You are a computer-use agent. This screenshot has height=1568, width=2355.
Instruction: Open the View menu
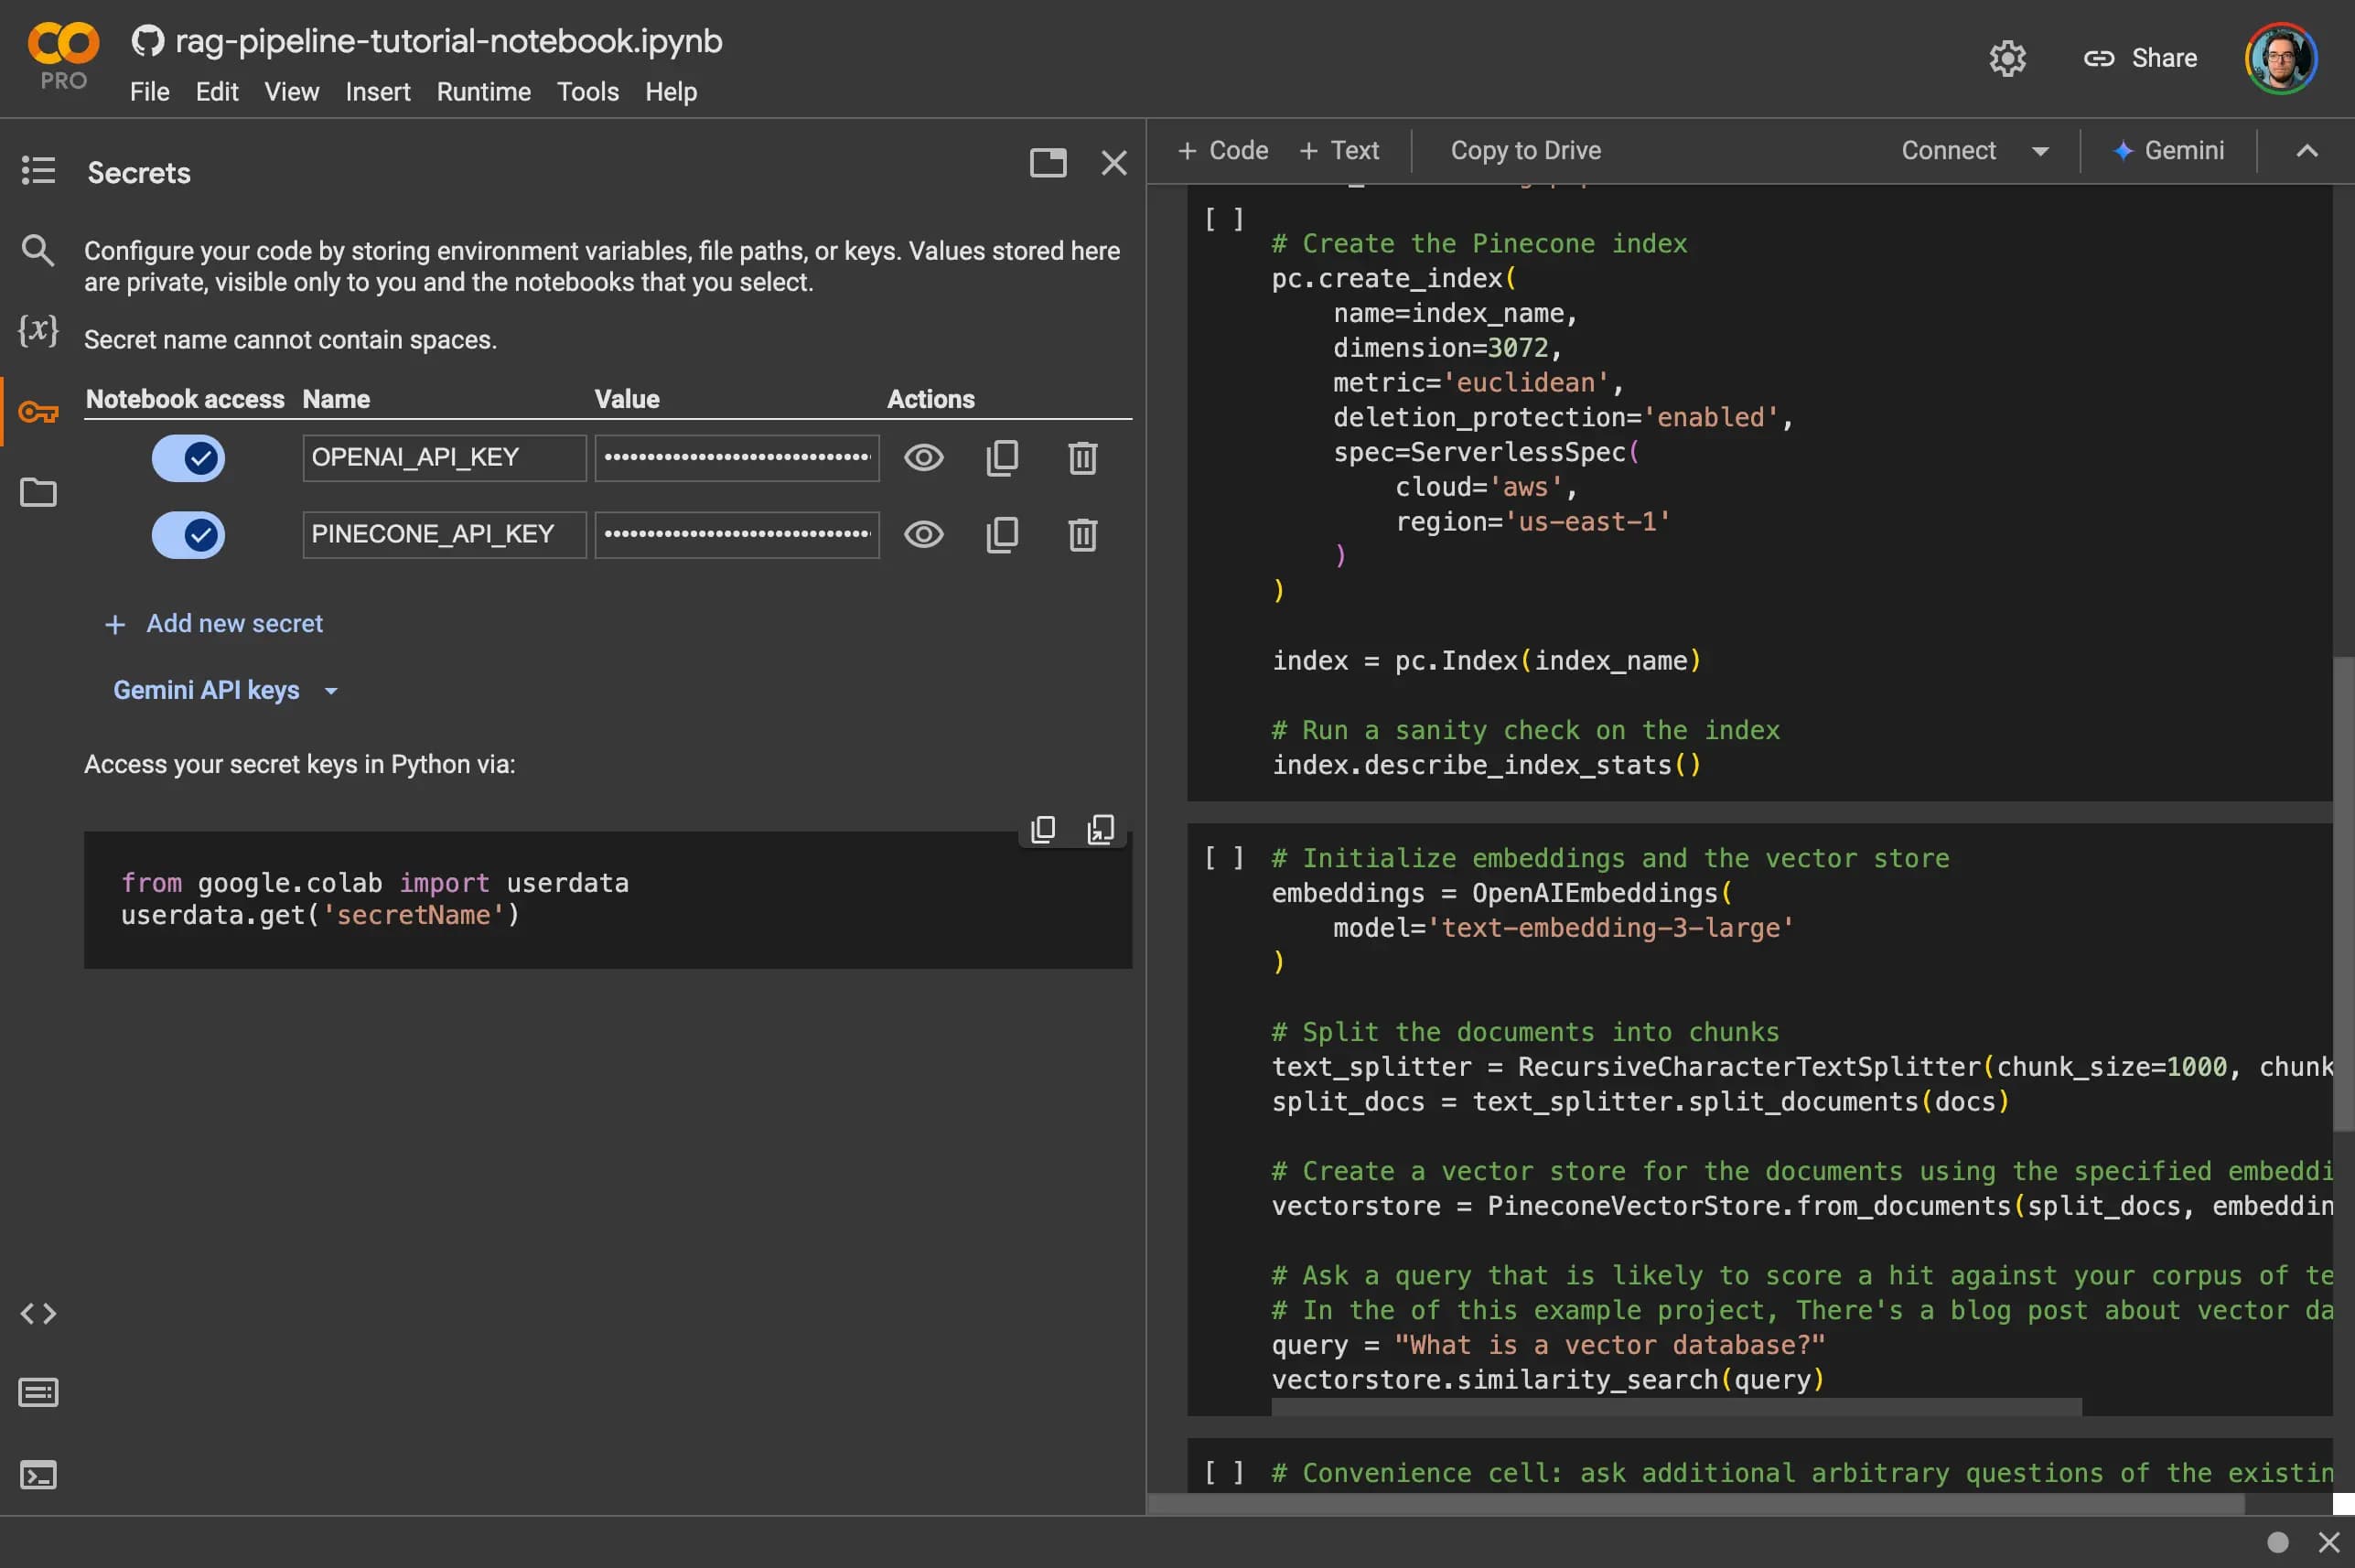pyautogui.click(x=291, y=92)
